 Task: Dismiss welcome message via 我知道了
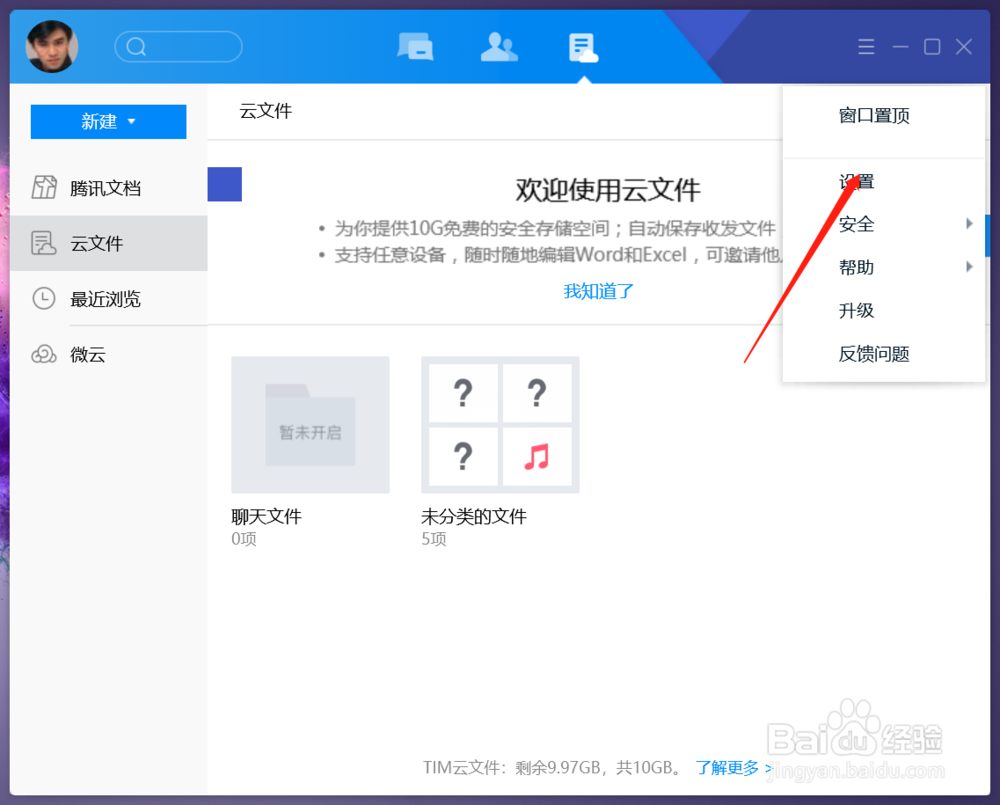coord(598,290)
